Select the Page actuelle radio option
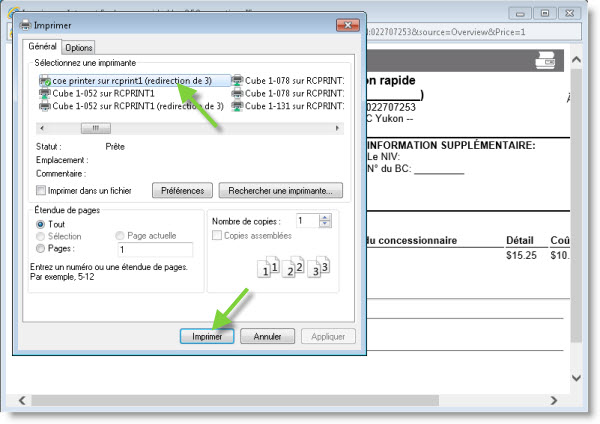Viewport: 600px width, 424px height. click(x=119, y=235)
